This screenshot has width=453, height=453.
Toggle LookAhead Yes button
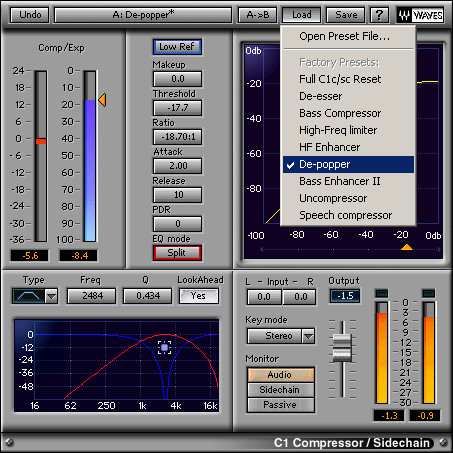coord(199,296)
